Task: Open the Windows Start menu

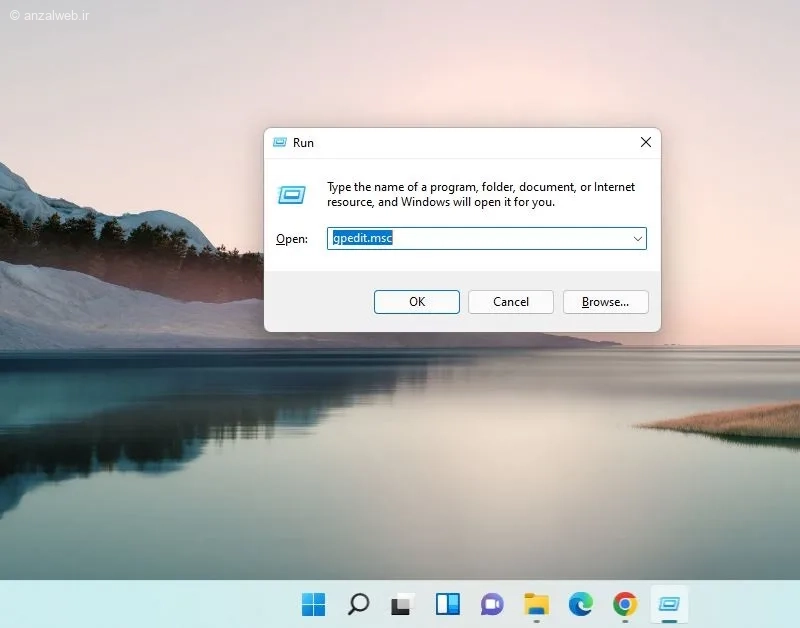Action: (313, 604)
